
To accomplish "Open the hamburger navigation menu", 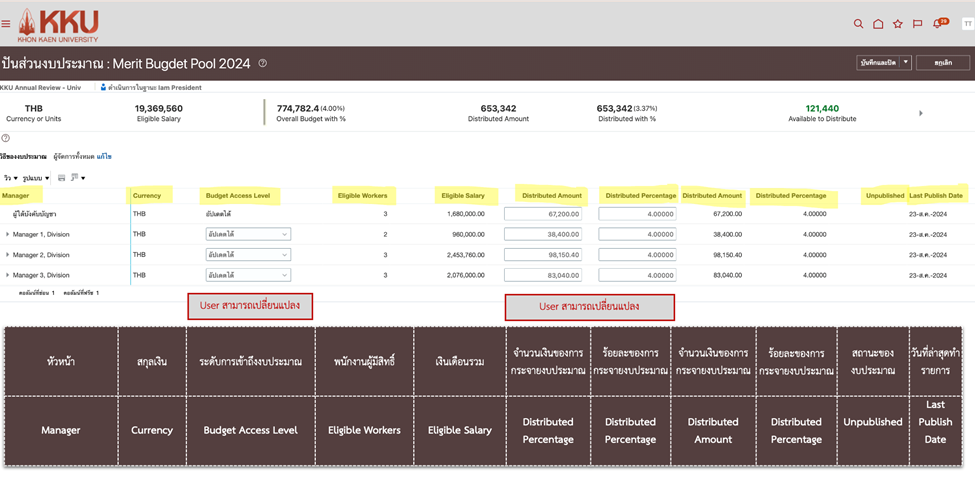I will click(x=7, y=24).
